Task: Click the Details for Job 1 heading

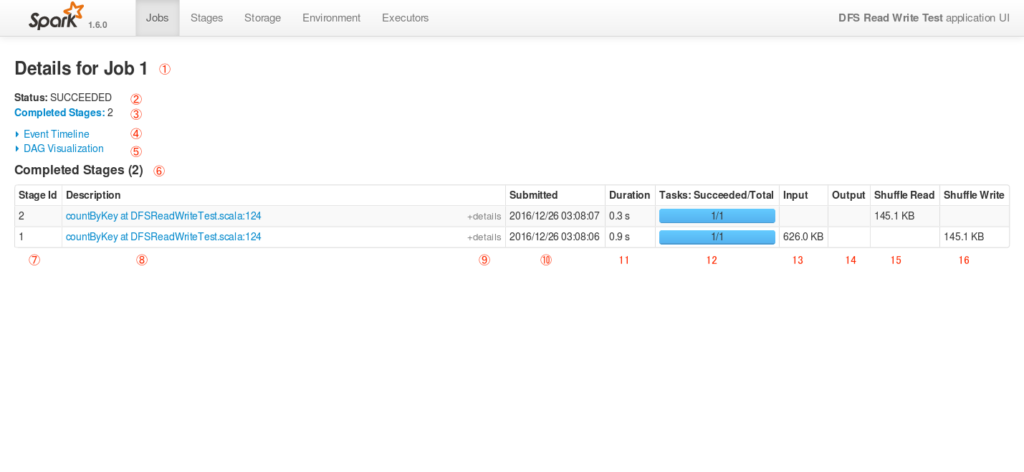Action: tap(81, 69)
